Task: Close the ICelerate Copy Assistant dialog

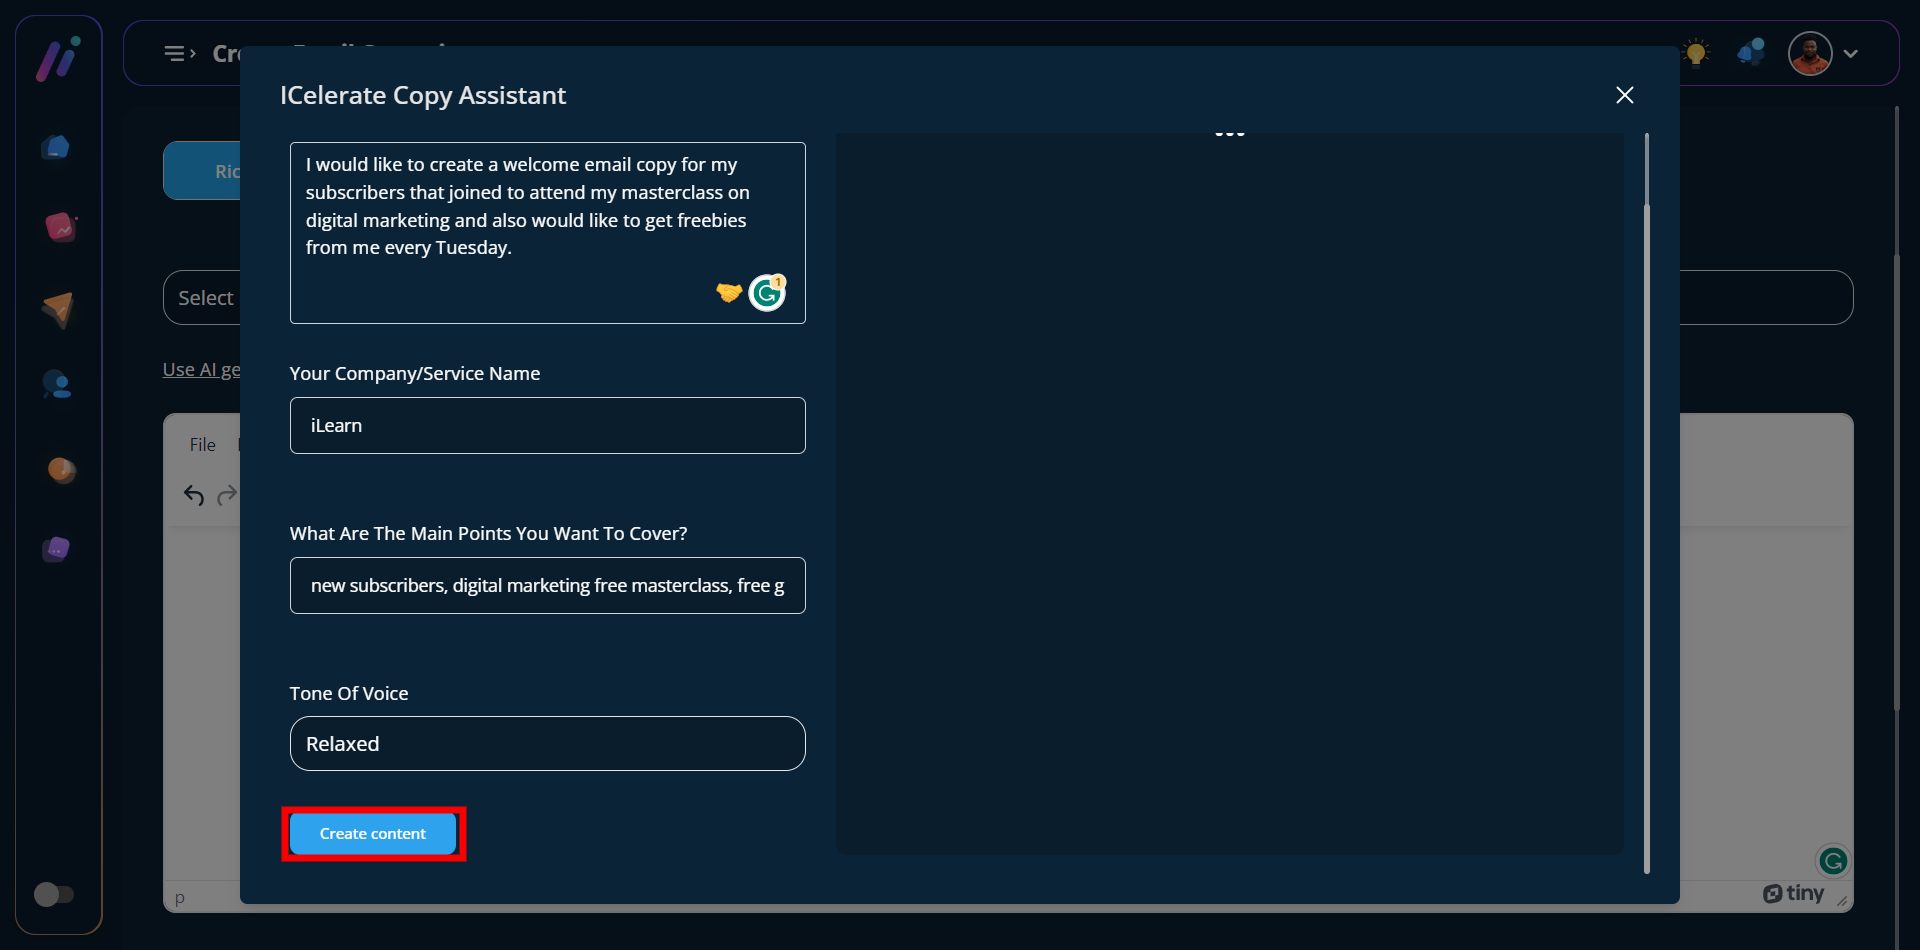Action: 1624,95
